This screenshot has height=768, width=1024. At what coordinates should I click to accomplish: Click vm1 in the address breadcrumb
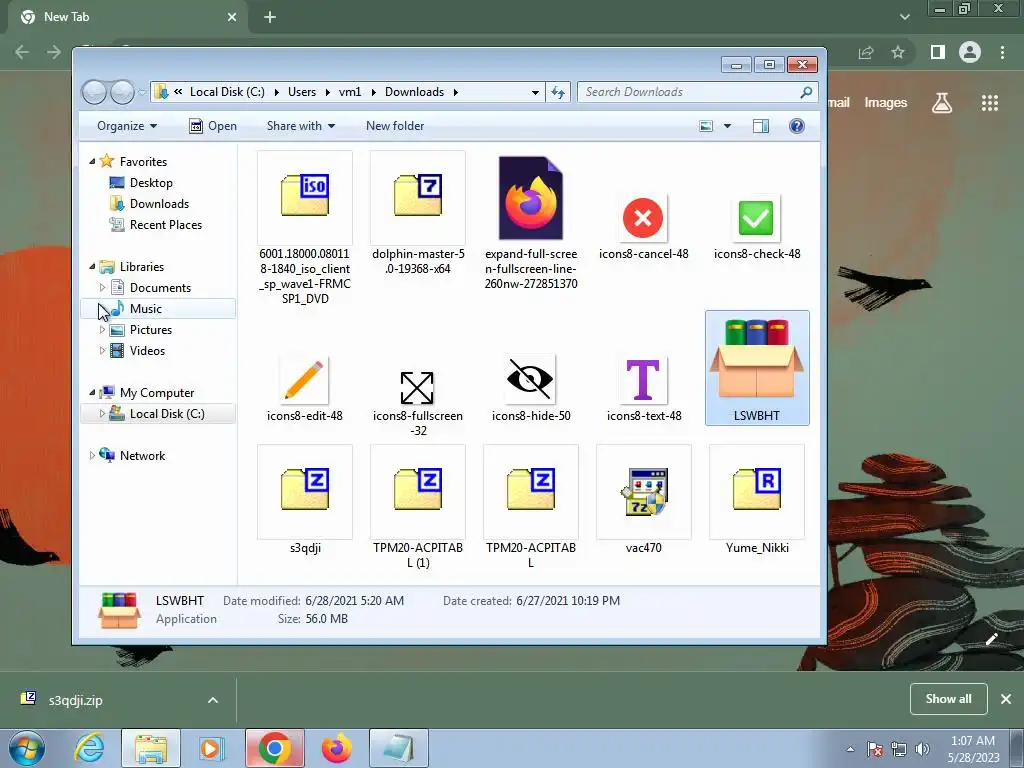click(x=350, y=92)
